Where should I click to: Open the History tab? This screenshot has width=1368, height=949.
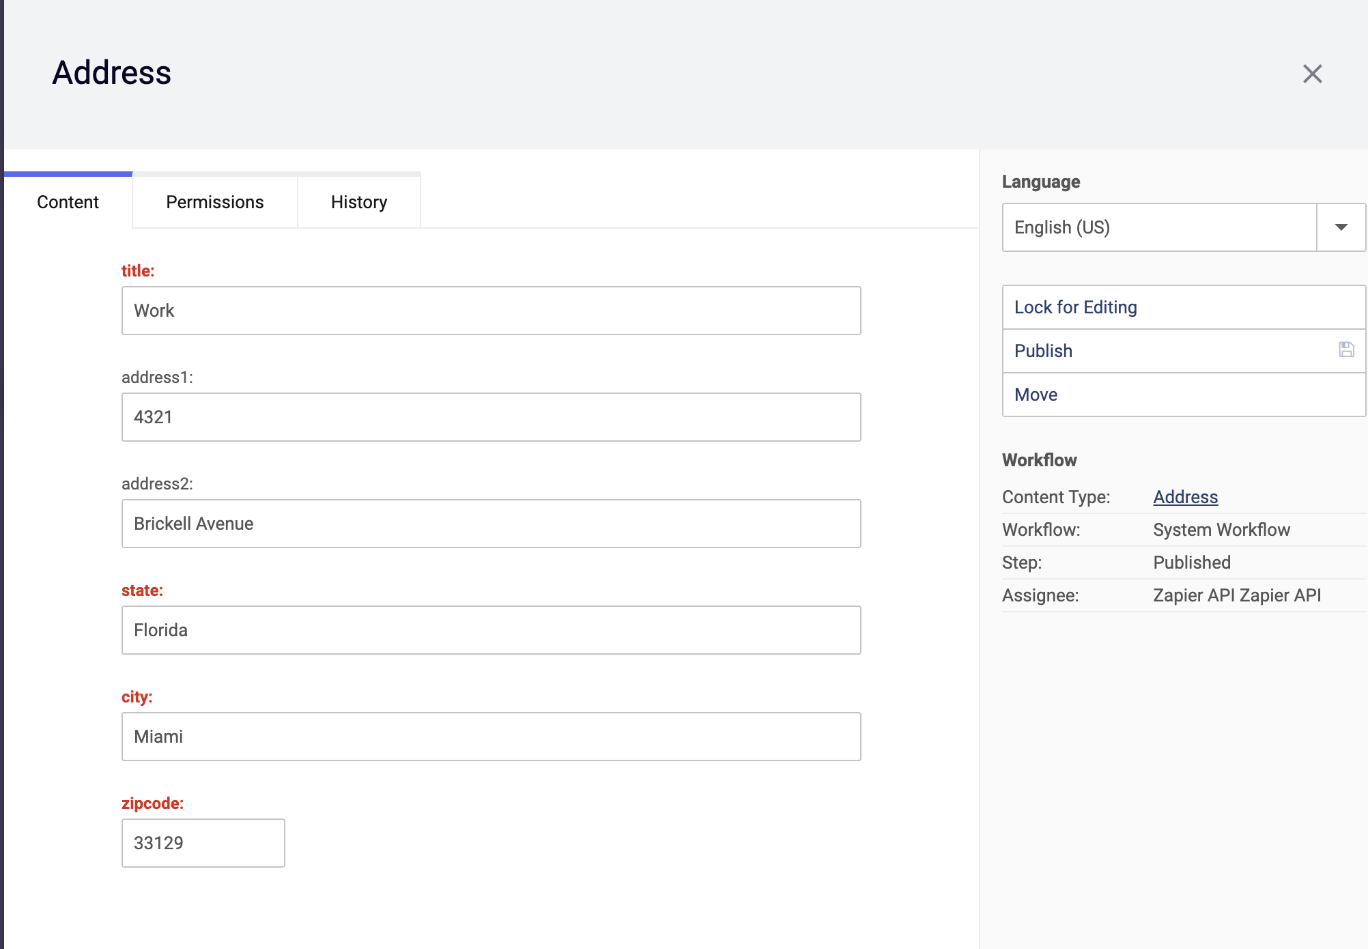coord(359,202)
